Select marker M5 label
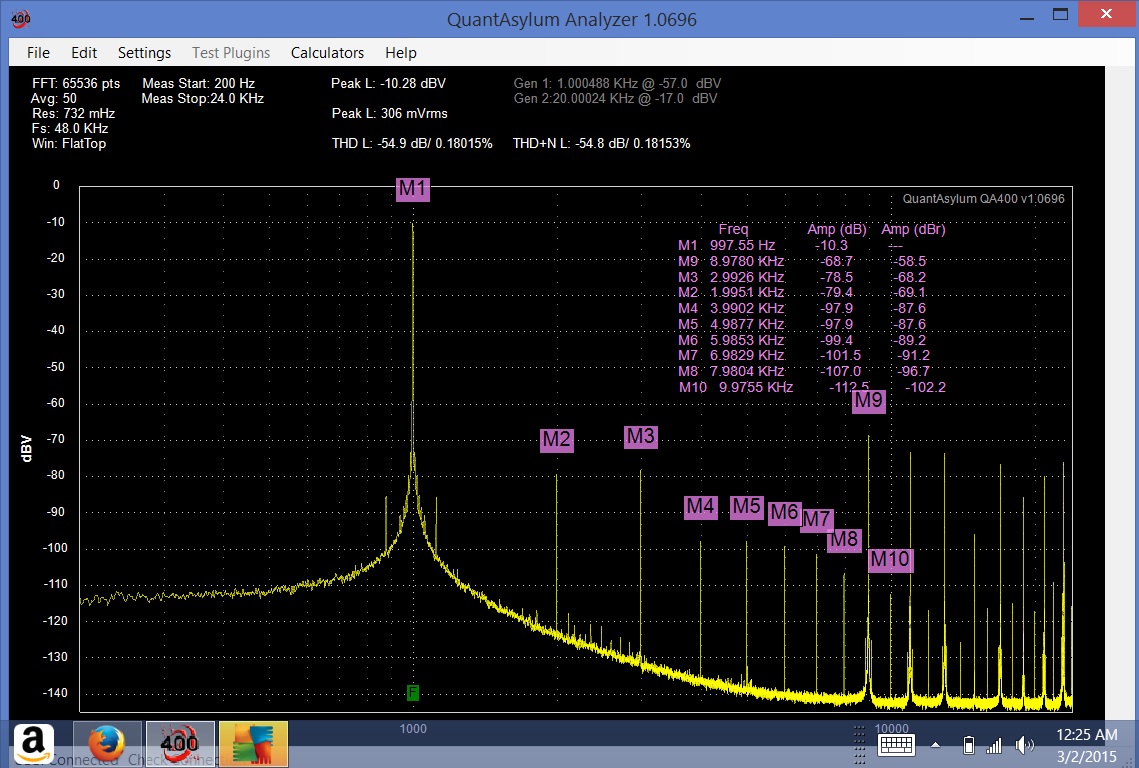 click(x=747, y=506)
